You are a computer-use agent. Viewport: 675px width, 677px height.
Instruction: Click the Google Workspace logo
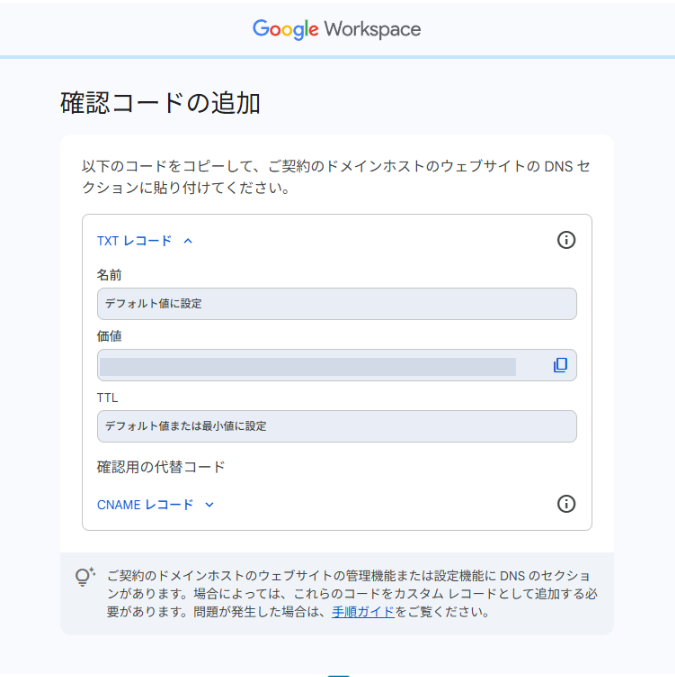[x=337, y=29]
